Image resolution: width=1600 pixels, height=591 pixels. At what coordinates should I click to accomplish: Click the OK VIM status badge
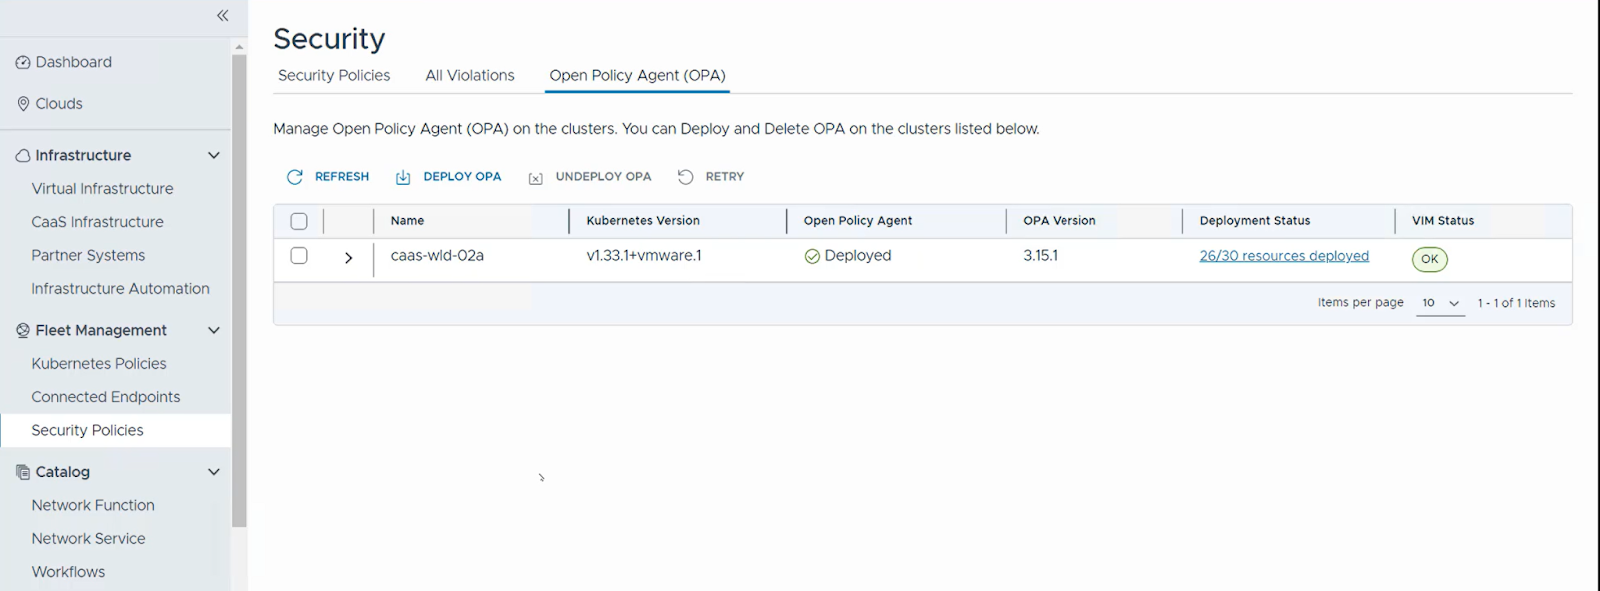[1429, 259]
